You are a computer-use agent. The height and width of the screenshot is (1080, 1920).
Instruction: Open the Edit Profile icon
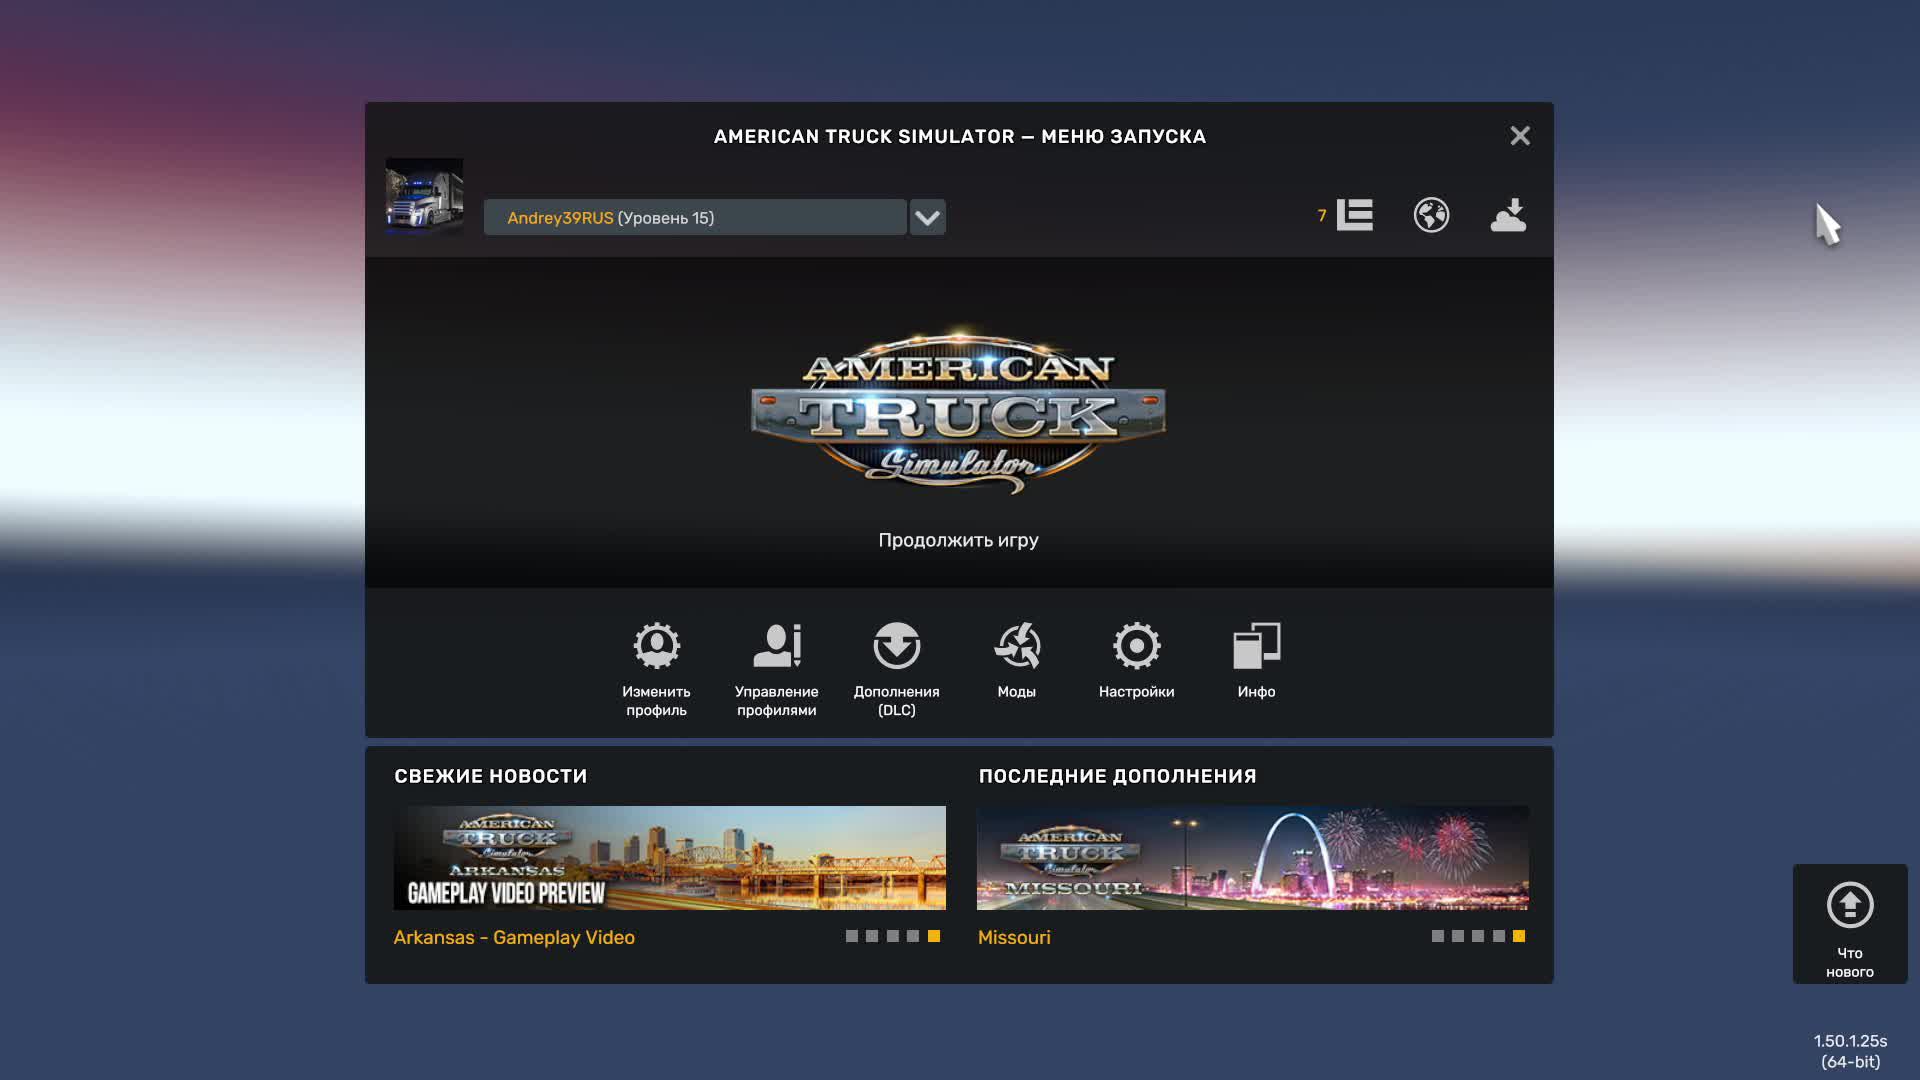click(x=655, y=645)
